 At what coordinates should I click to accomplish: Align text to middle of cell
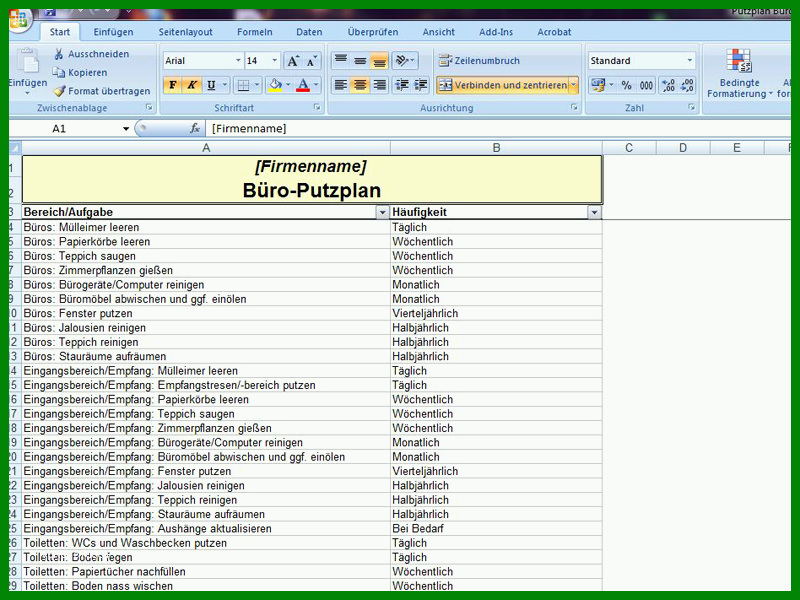click(x=360, y=61)
